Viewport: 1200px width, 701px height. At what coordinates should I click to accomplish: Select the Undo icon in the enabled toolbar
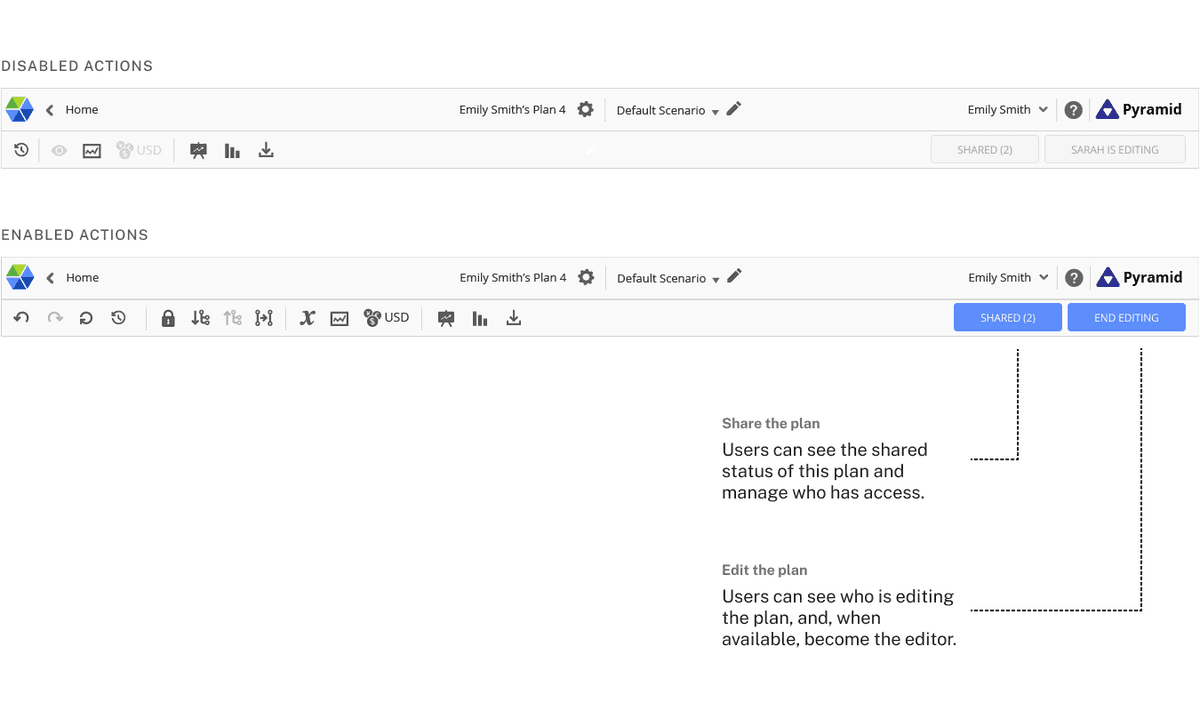(21, 317)
